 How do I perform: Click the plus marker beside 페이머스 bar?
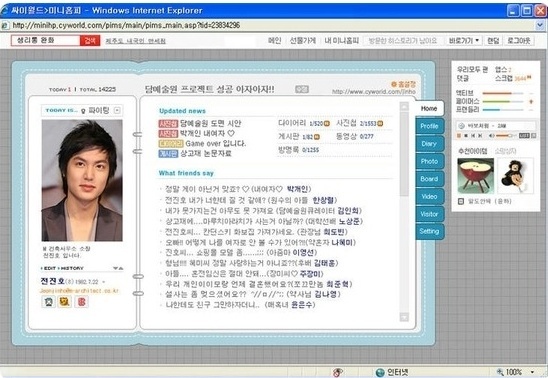531,102
